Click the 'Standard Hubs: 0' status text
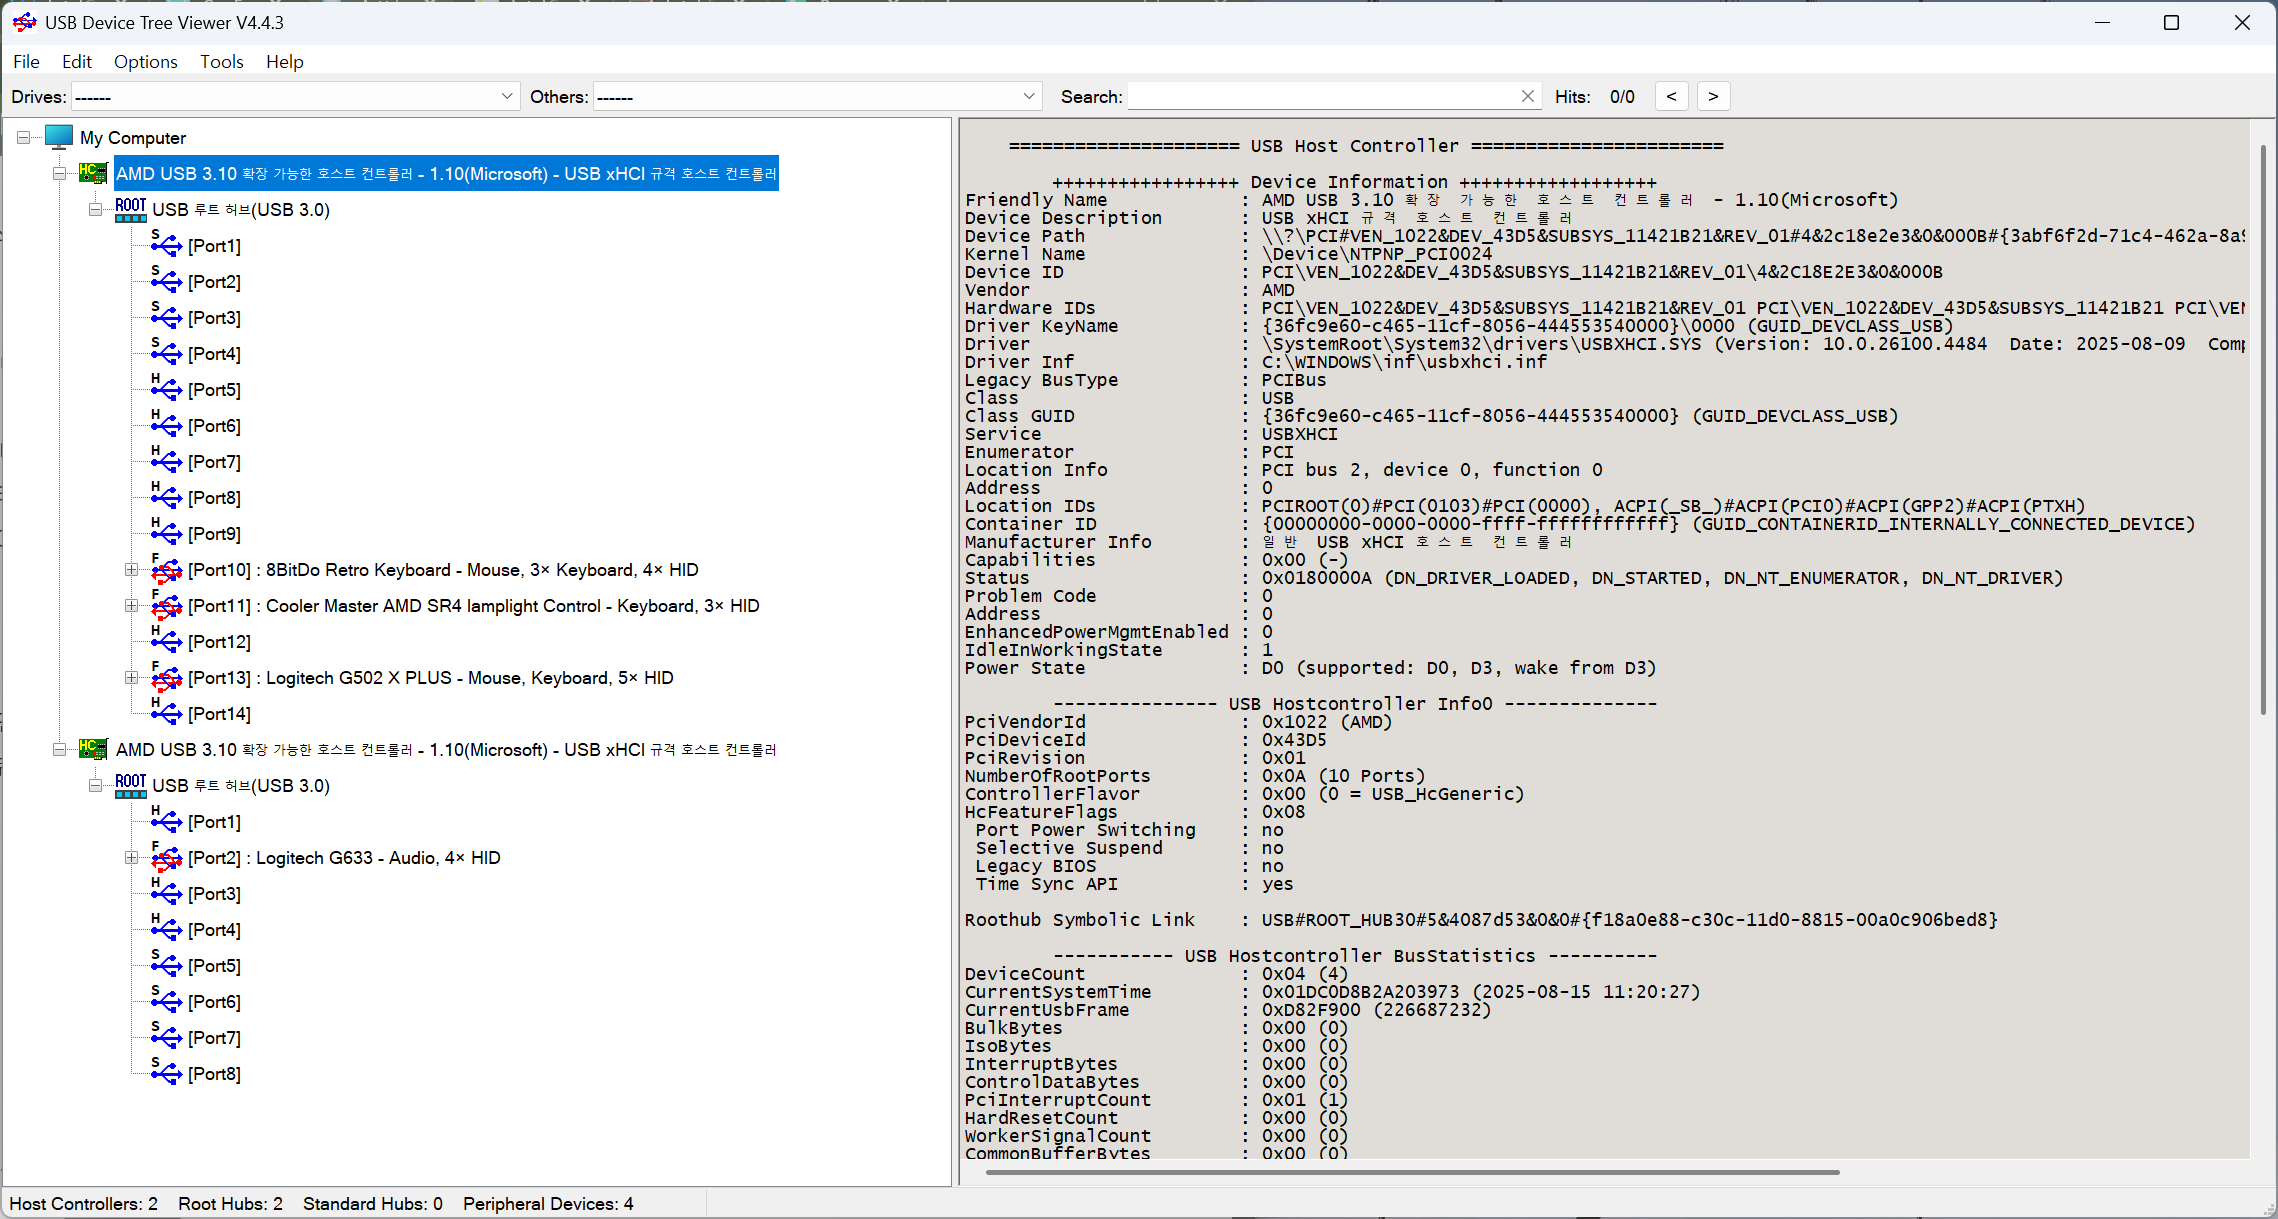Viewport: 2278px width, 1219px height. coord(373,1203)
